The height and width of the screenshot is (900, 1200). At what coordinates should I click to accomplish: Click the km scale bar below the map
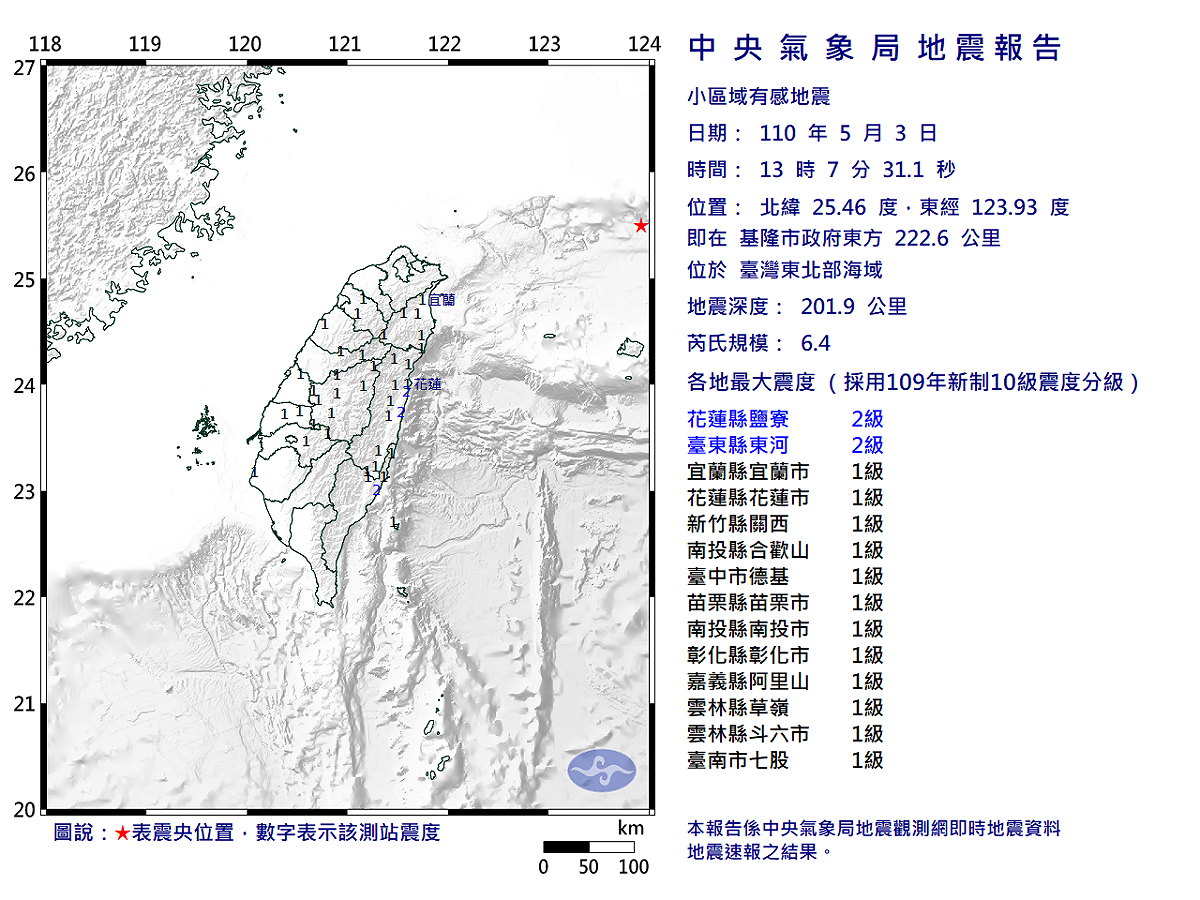click(589, 846)
